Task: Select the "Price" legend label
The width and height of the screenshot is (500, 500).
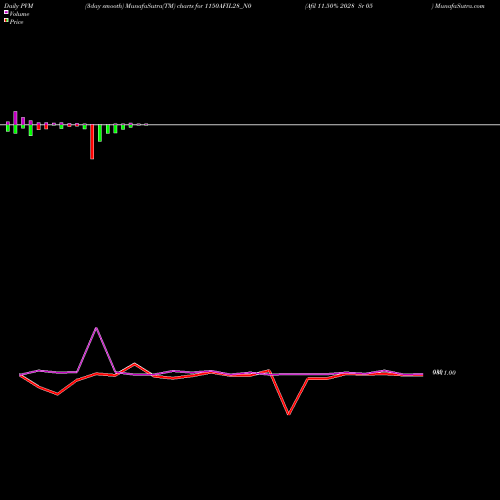Action: (x=16, y=22)
